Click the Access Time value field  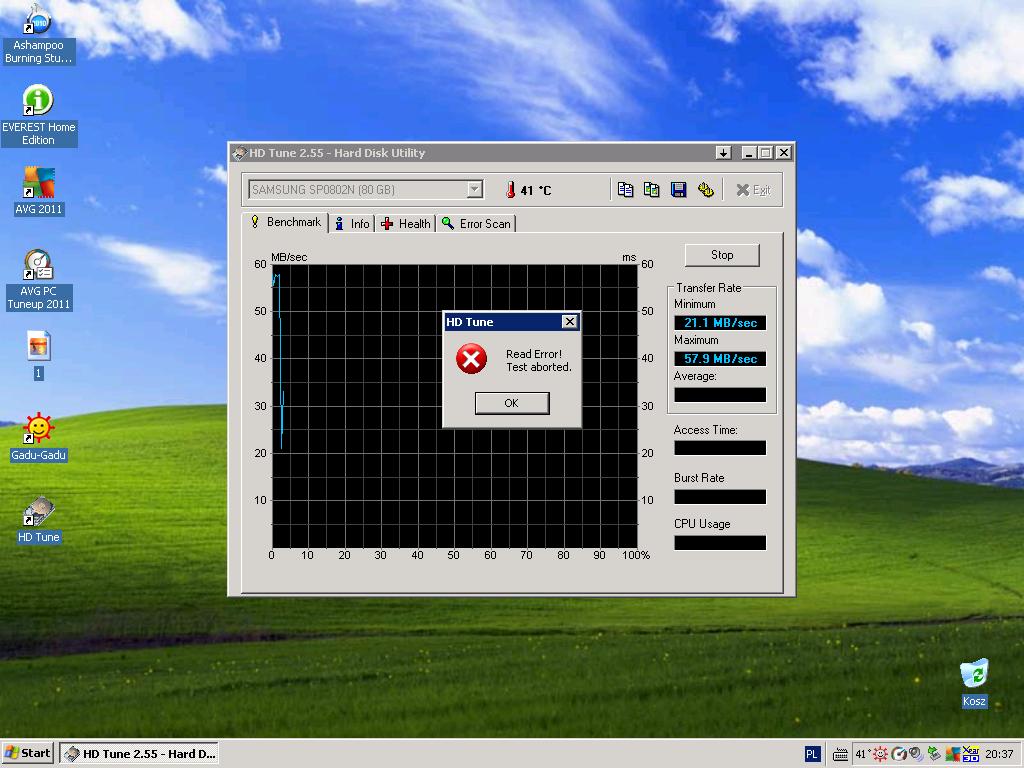(x=720, y=448)
